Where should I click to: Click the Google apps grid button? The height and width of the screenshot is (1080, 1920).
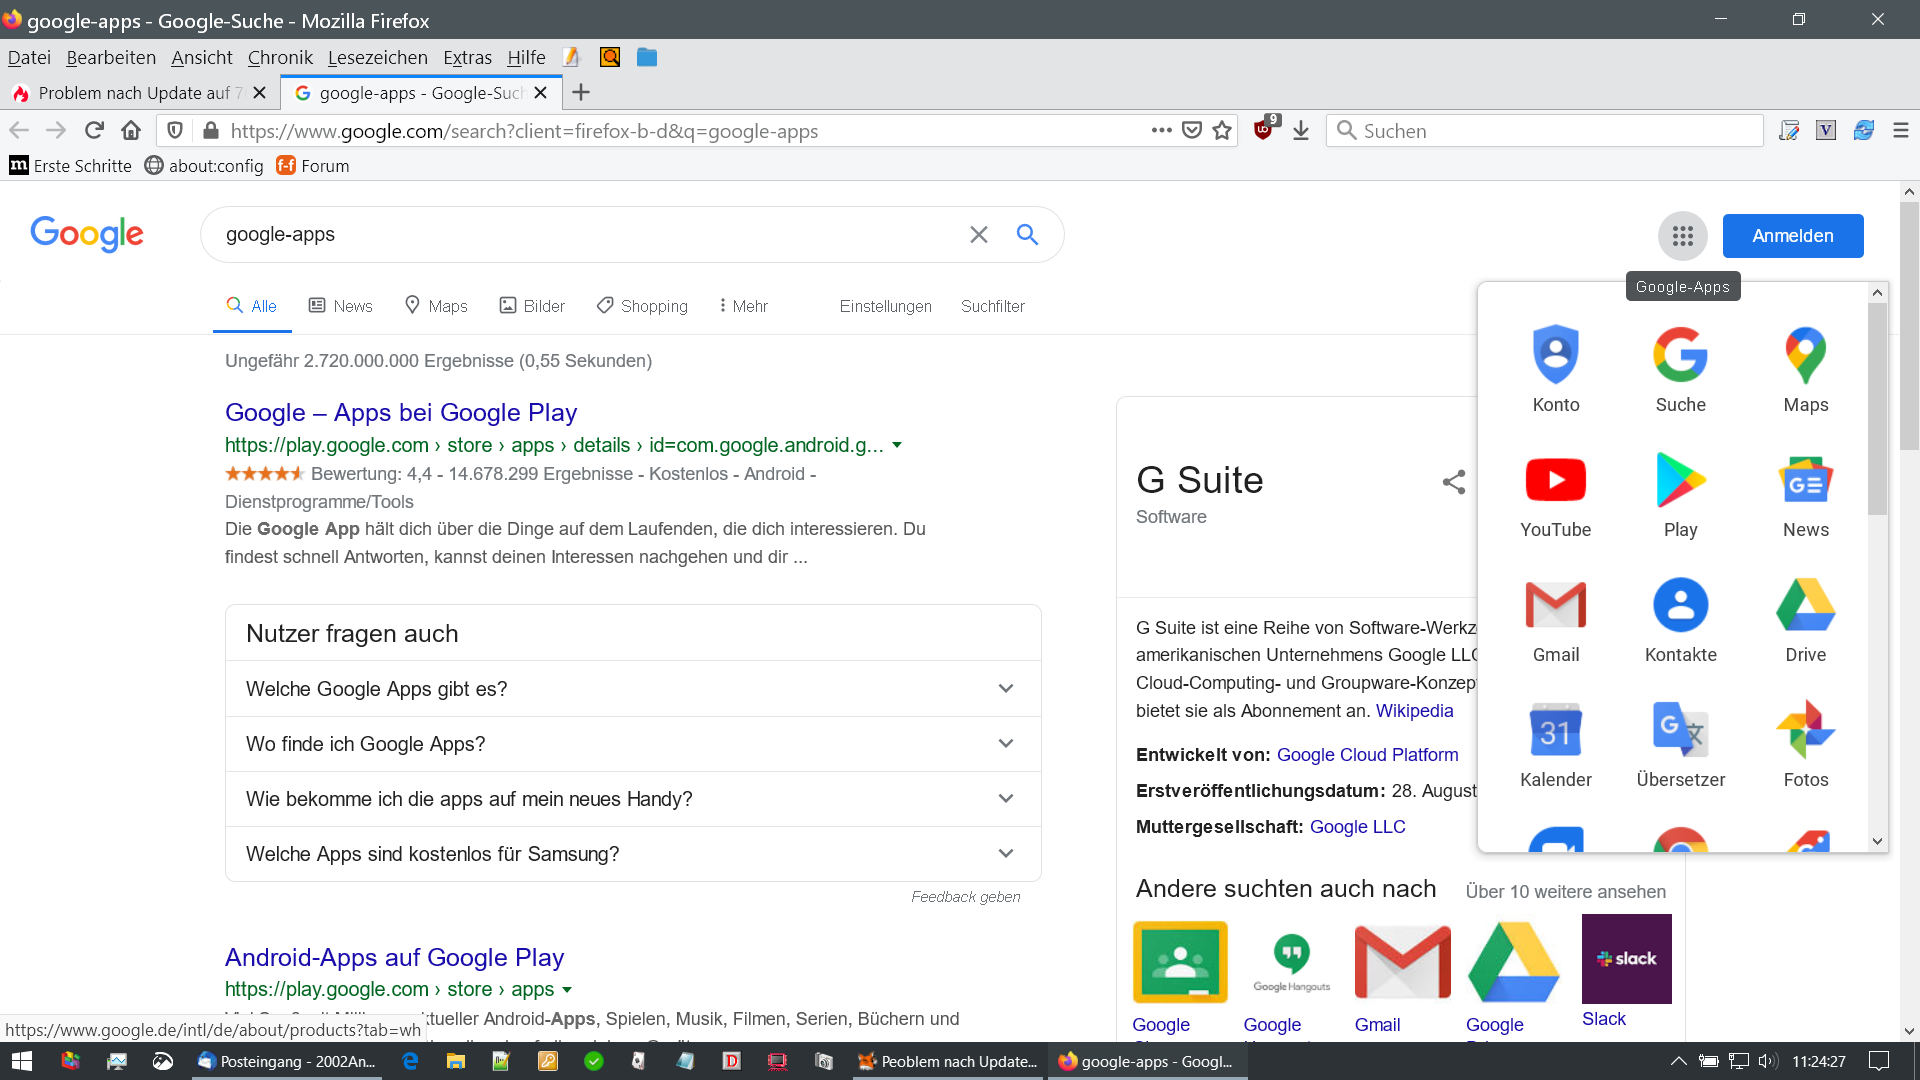pyautogui.click(x=1682, y=236)
